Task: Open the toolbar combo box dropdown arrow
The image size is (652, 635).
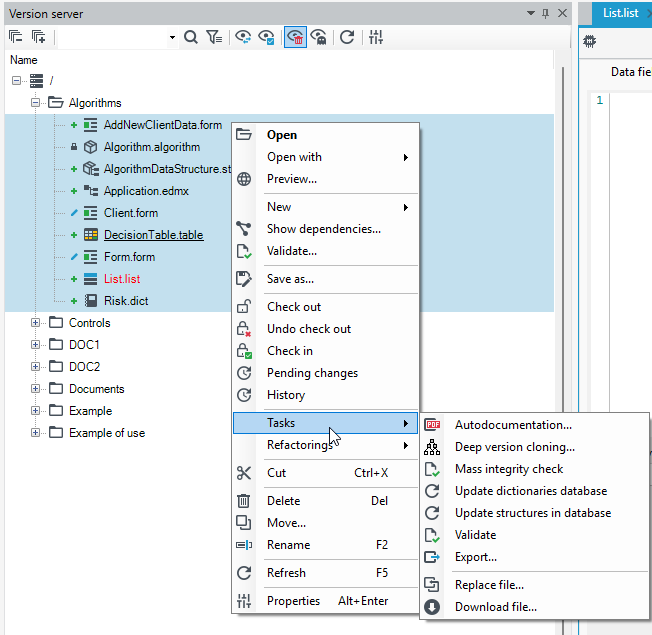Action: 172,38
